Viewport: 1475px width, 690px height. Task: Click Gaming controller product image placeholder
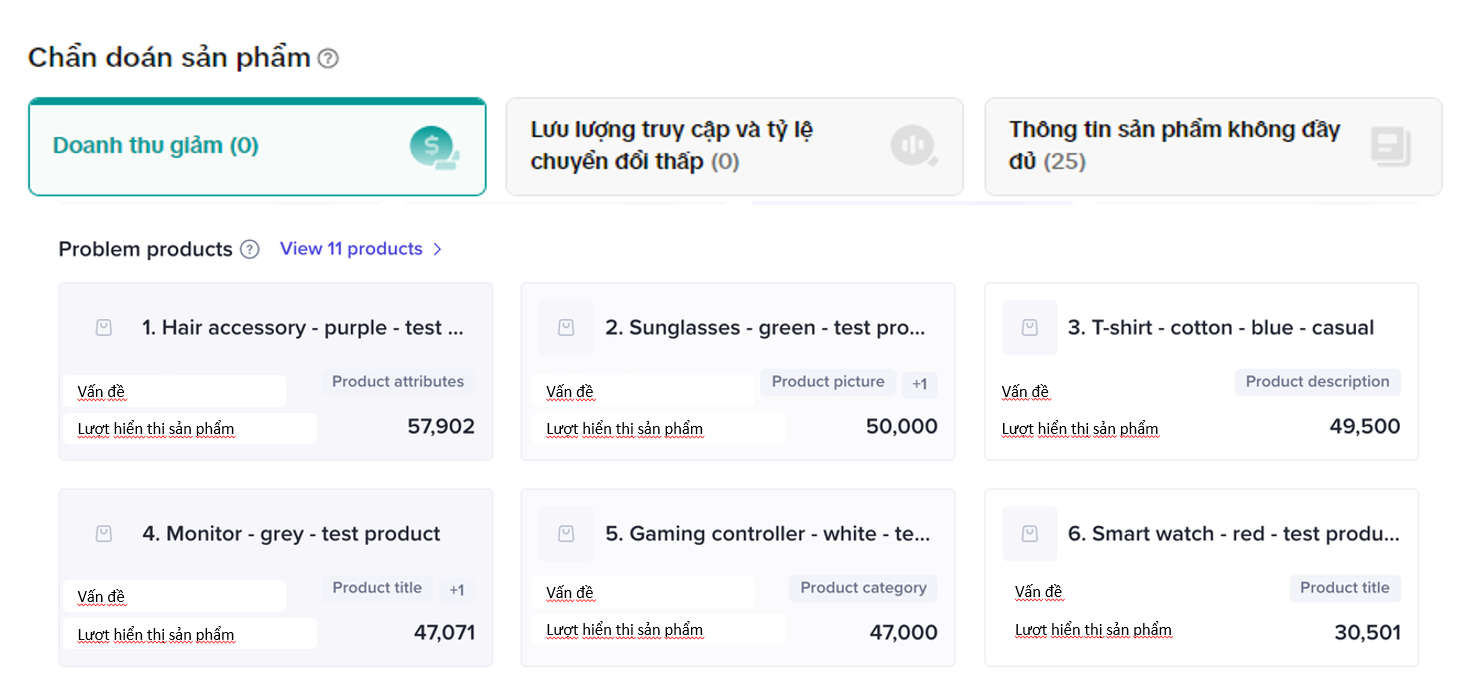coord(566,534)
